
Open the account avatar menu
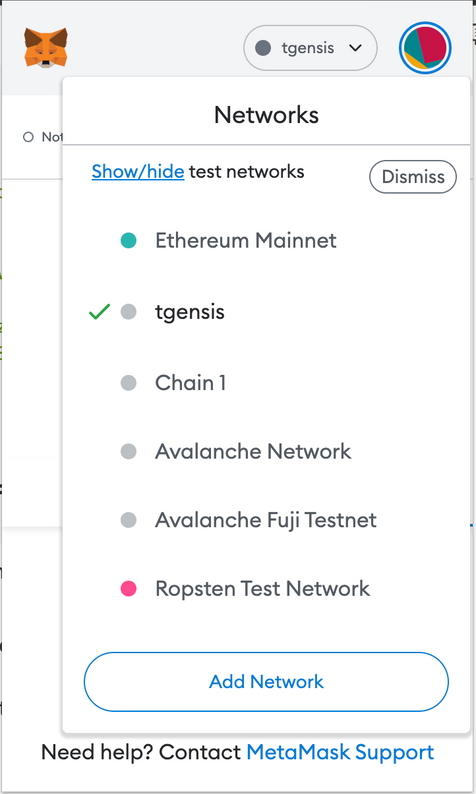425,48
